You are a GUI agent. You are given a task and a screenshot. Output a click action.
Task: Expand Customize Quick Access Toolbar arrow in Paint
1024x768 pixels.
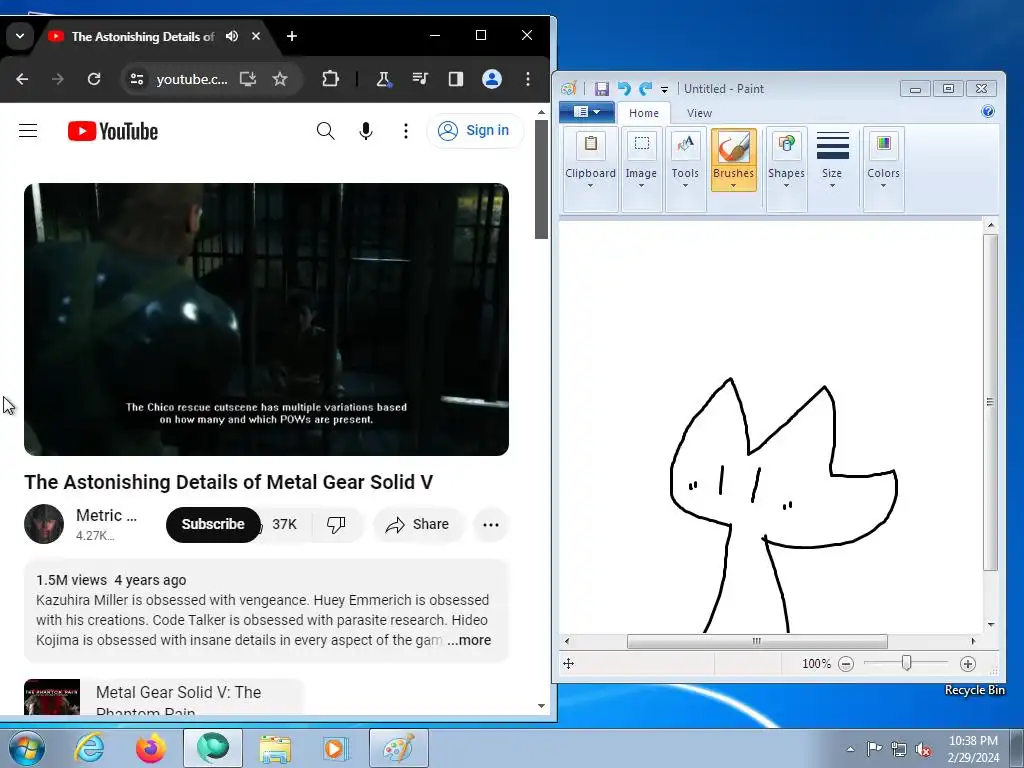pyautogui.click(x=664, y=89)
